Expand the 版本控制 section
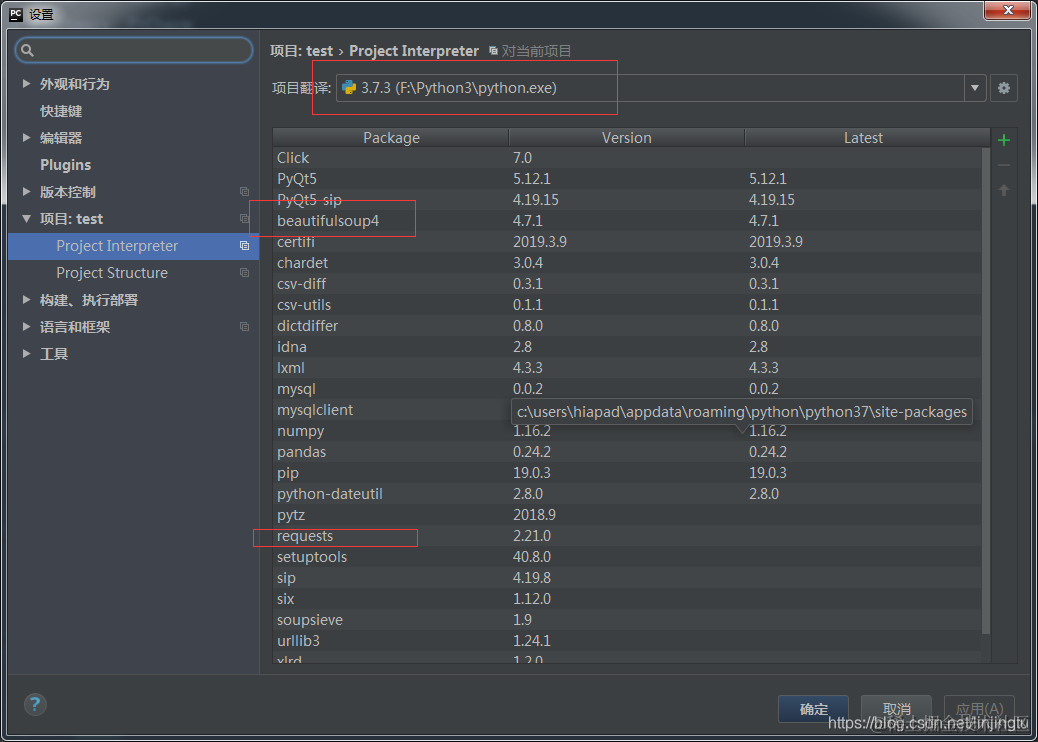This screenshot has height=742, width=1038. tap(26, 192)
